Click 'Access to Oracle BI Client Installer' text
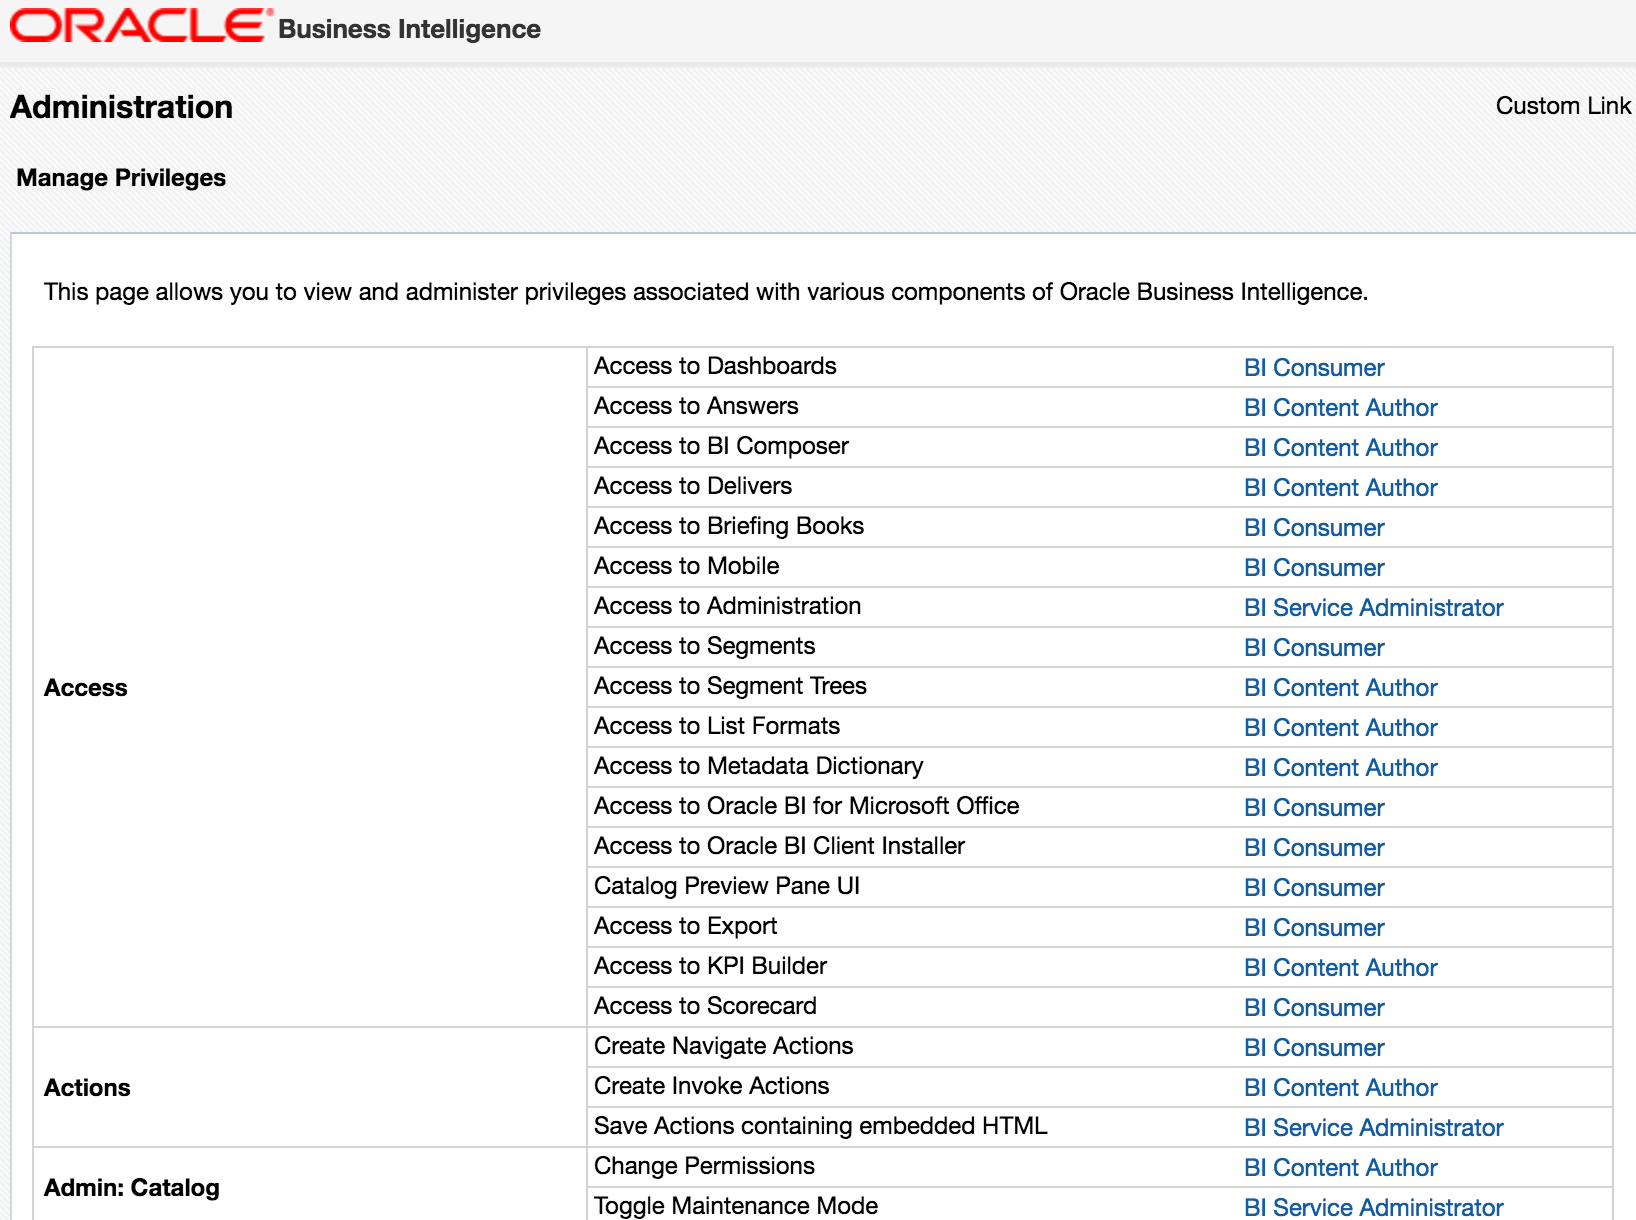Viewport: 1636px width, 1220px height. (x=779, y=846)
